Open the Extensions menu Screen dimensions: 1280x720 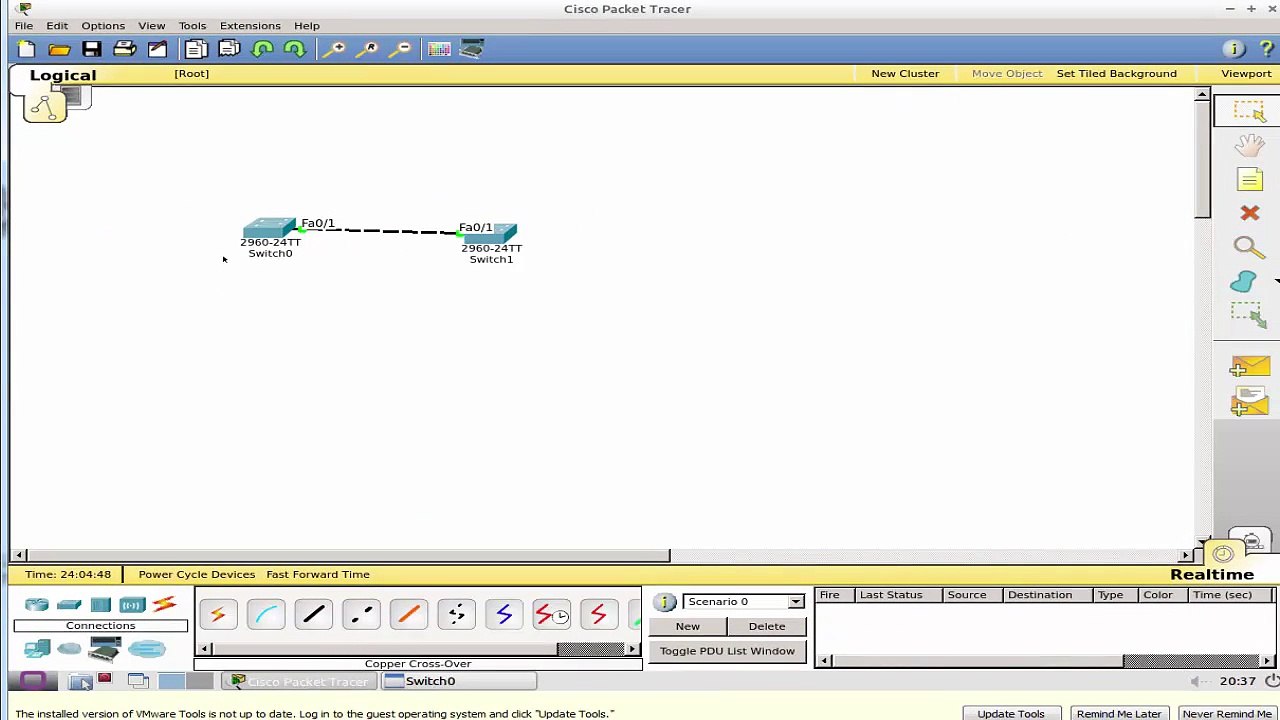pyautogui.click(x=250, y=26)
